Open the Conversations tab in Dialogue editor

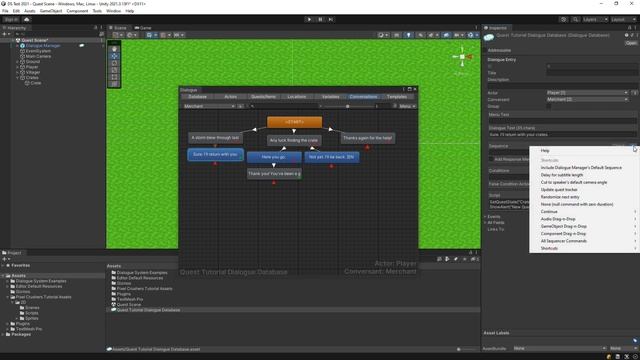pos(363,97)
